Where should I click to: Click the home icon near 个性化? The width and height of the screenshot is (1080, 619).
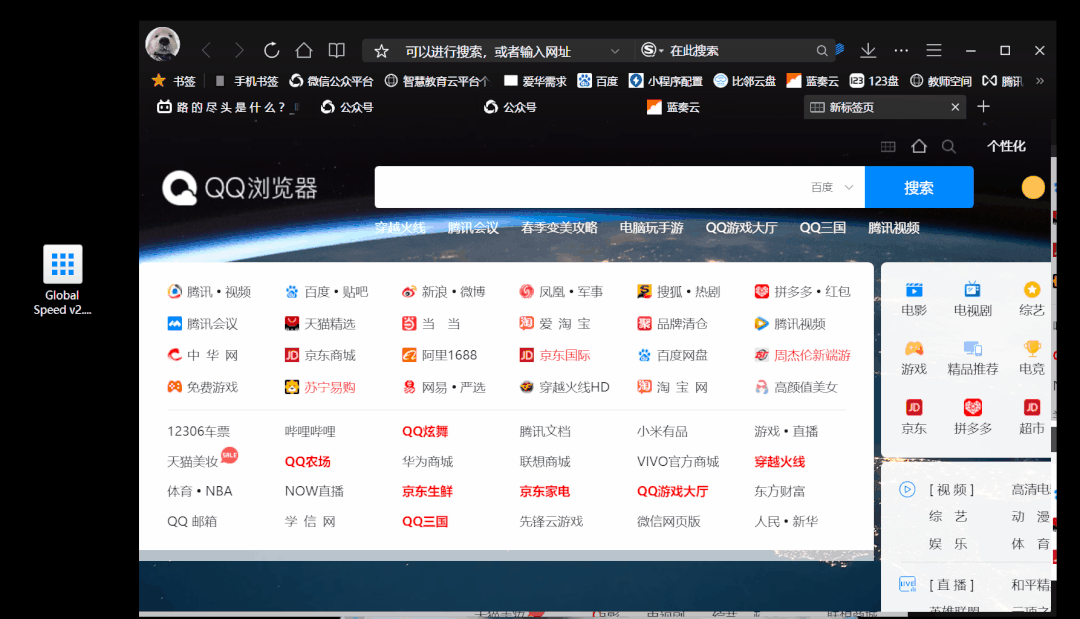point(919,146)
